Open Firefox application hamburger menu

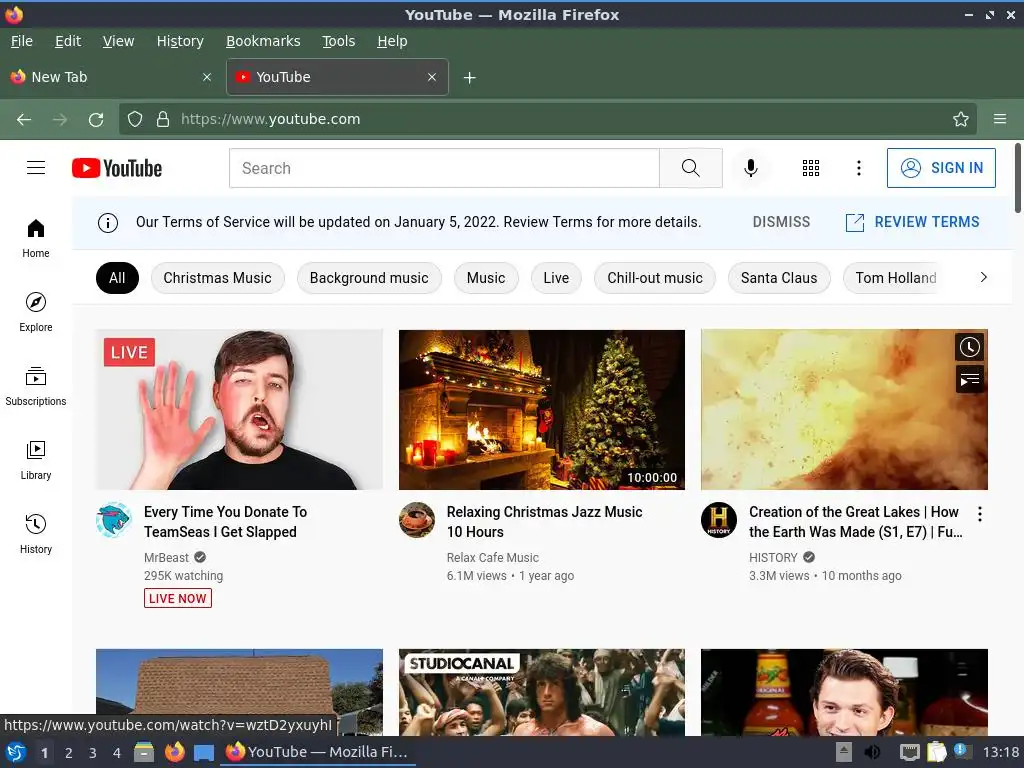[1000, 119]
